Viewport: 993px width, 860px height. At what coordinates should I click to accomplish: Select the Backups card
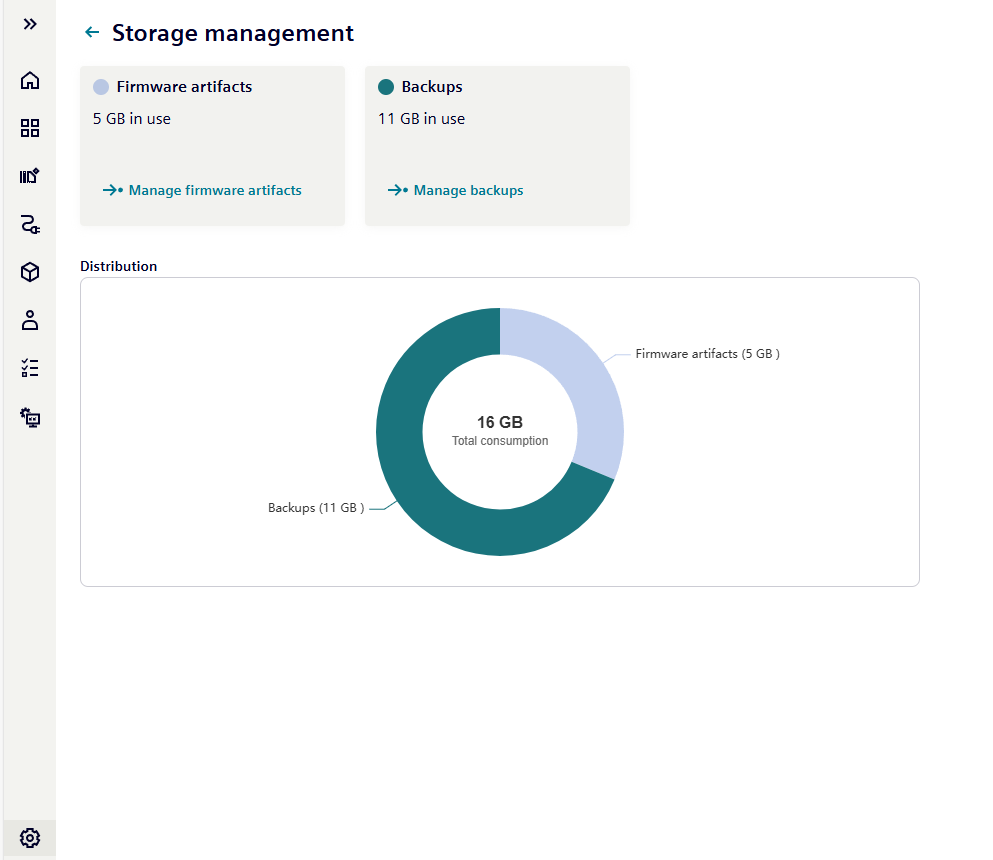pyautogui.click(x=497, y=145)
